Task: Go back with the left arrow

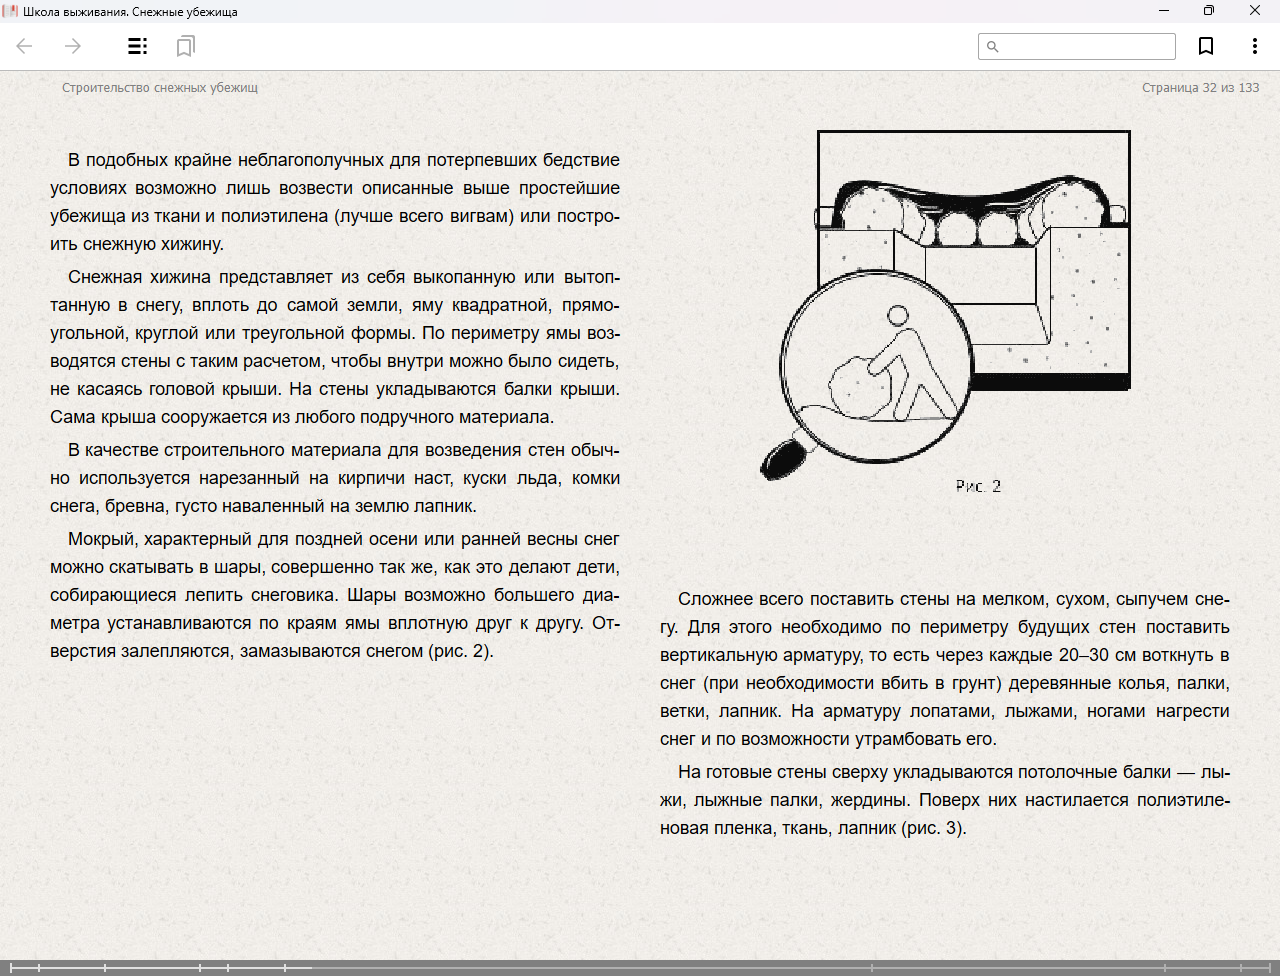Action: point(25,46)
